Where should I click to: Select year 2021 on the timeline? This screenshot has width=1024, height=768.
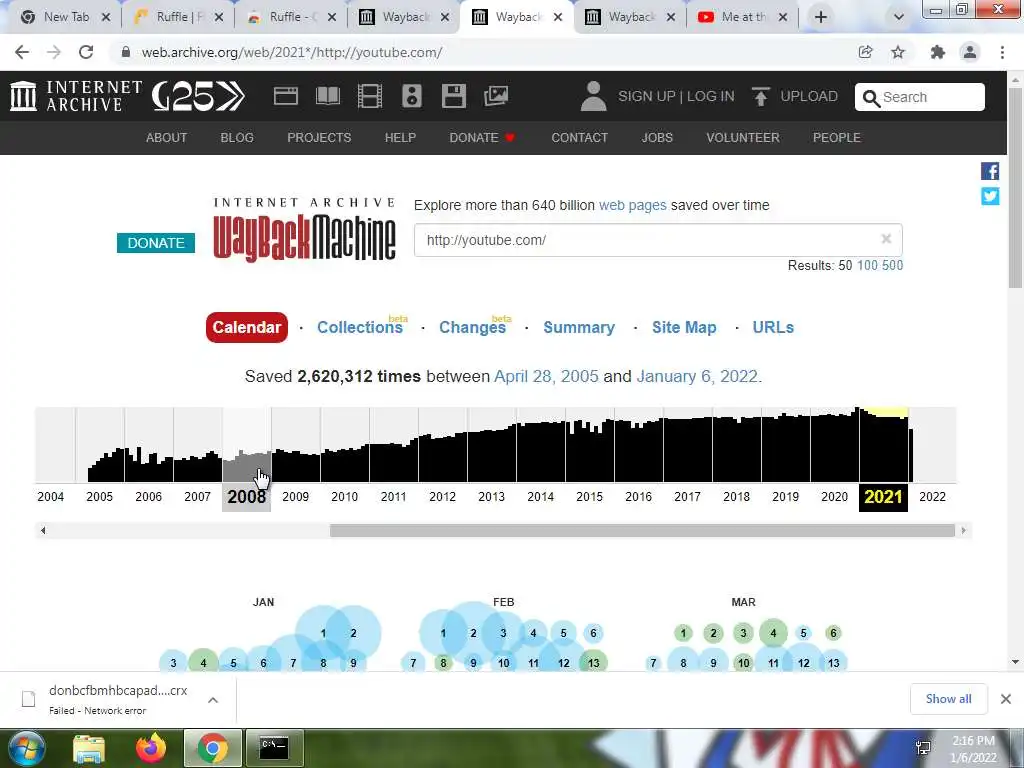coord(883,497)
